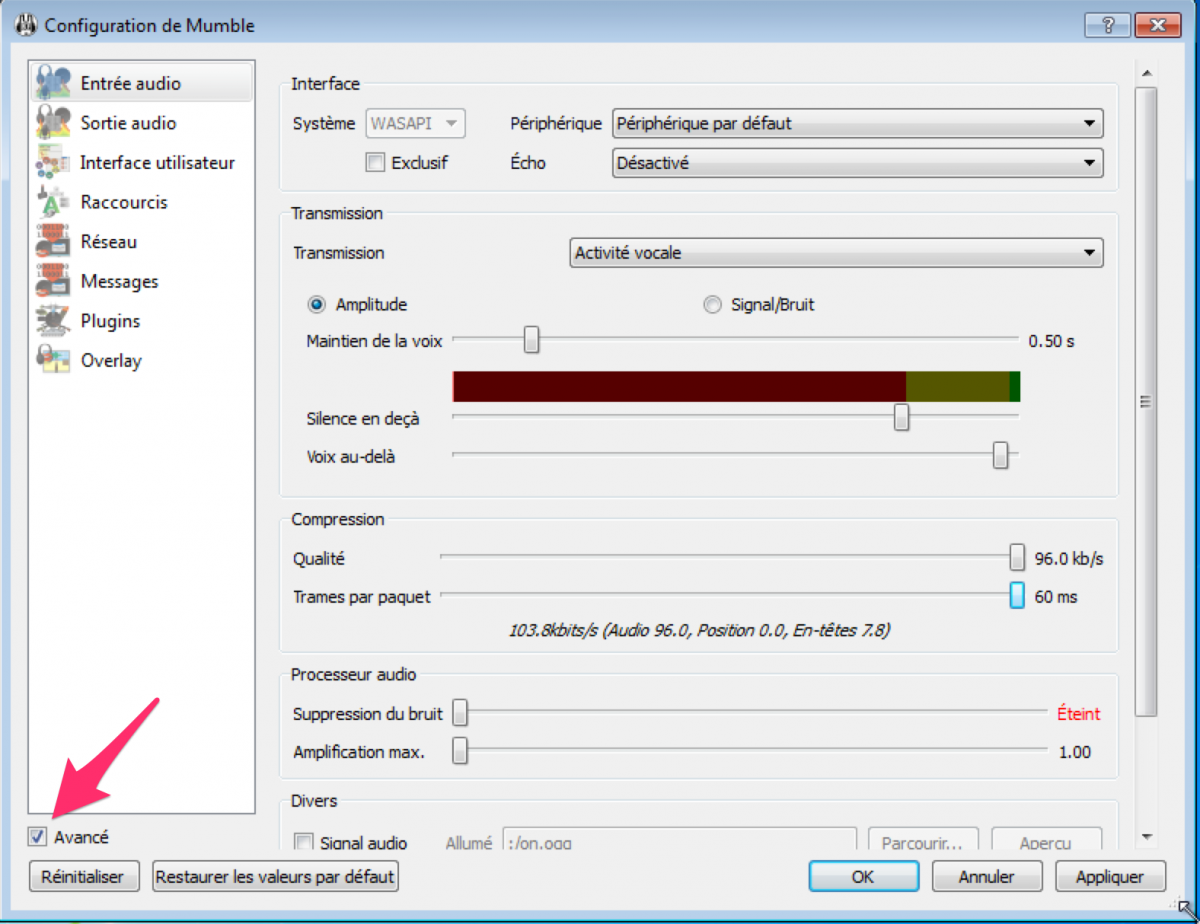1200x924 pixels.
Task: Expand the Périphérique dropdown
Action: (x=857, y=124)
